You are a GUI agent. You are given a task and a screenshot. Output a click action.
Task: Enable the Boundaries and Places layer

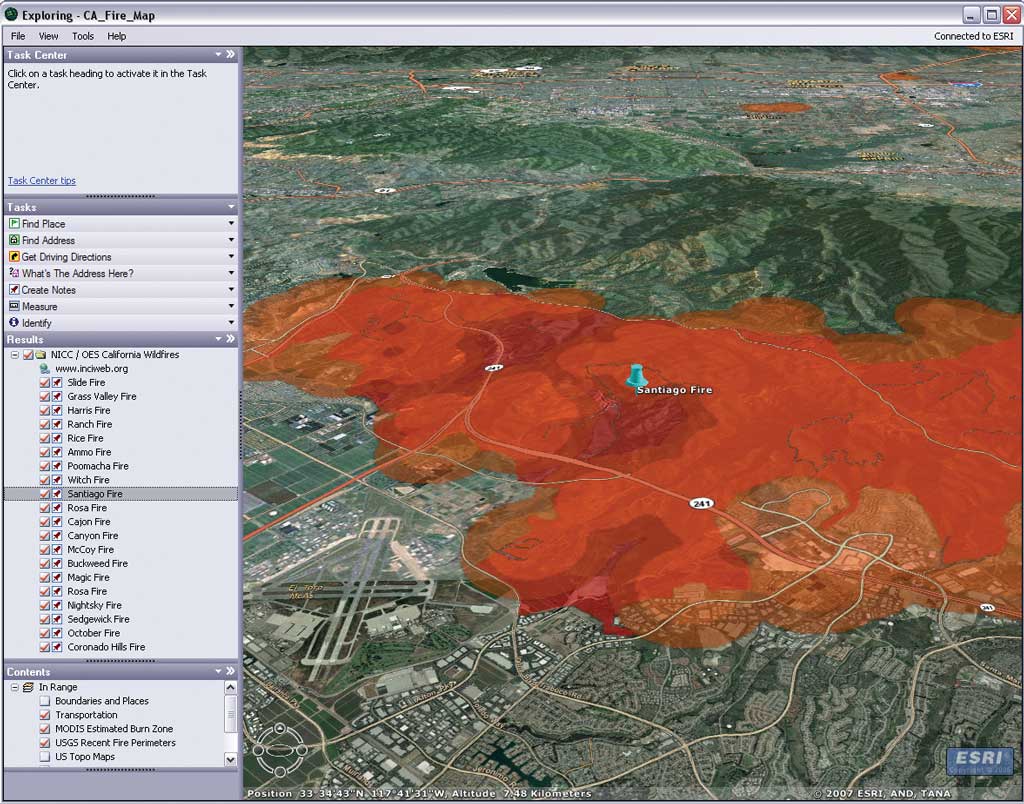(x=44, y=701)
